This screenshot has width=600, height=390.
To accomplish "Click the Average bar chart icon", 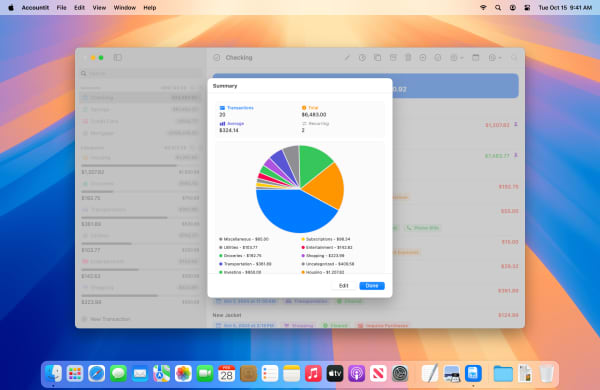I will coord(222,124).
